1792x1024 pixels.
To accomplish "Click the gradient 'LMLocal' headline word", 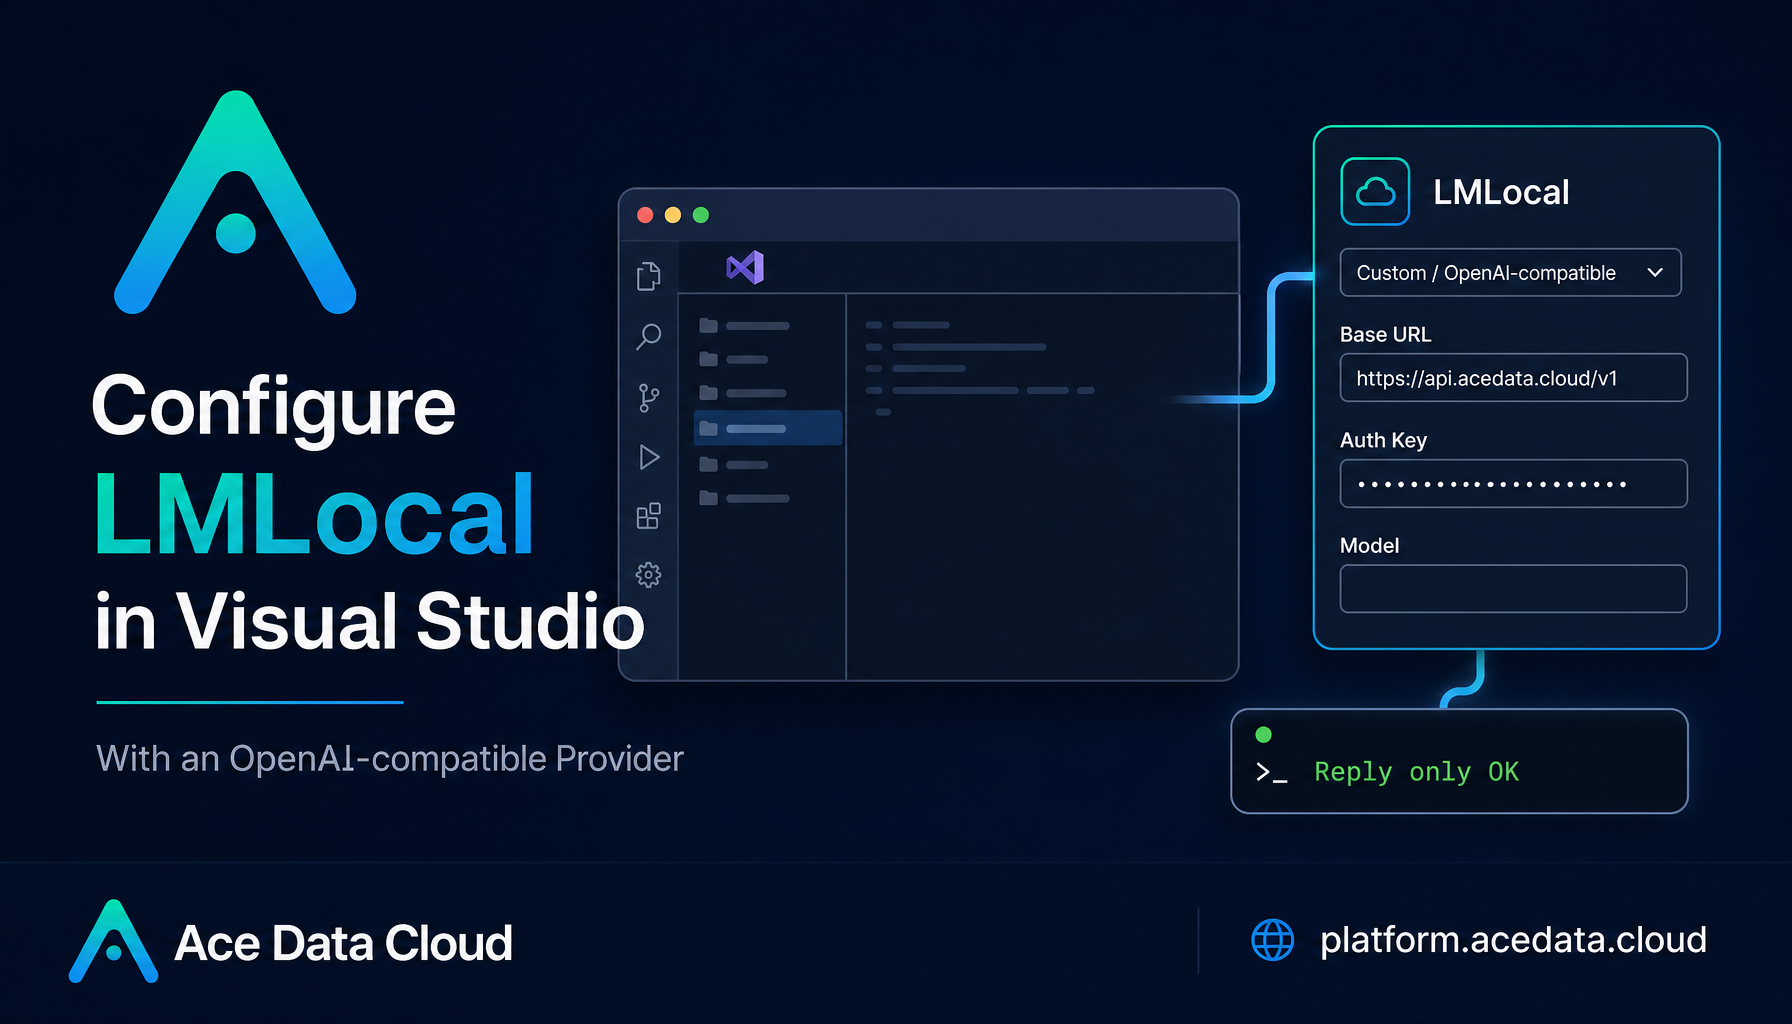I will click(314, 514).
